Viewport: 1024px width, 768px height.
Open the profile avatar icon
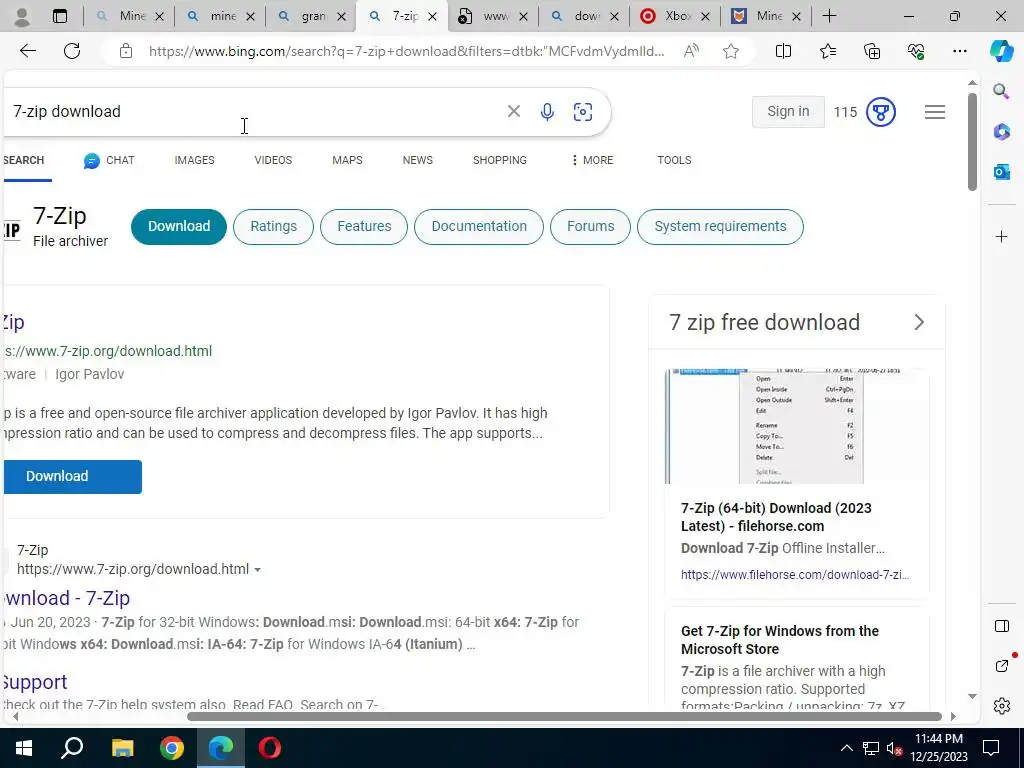coord(22,16)
